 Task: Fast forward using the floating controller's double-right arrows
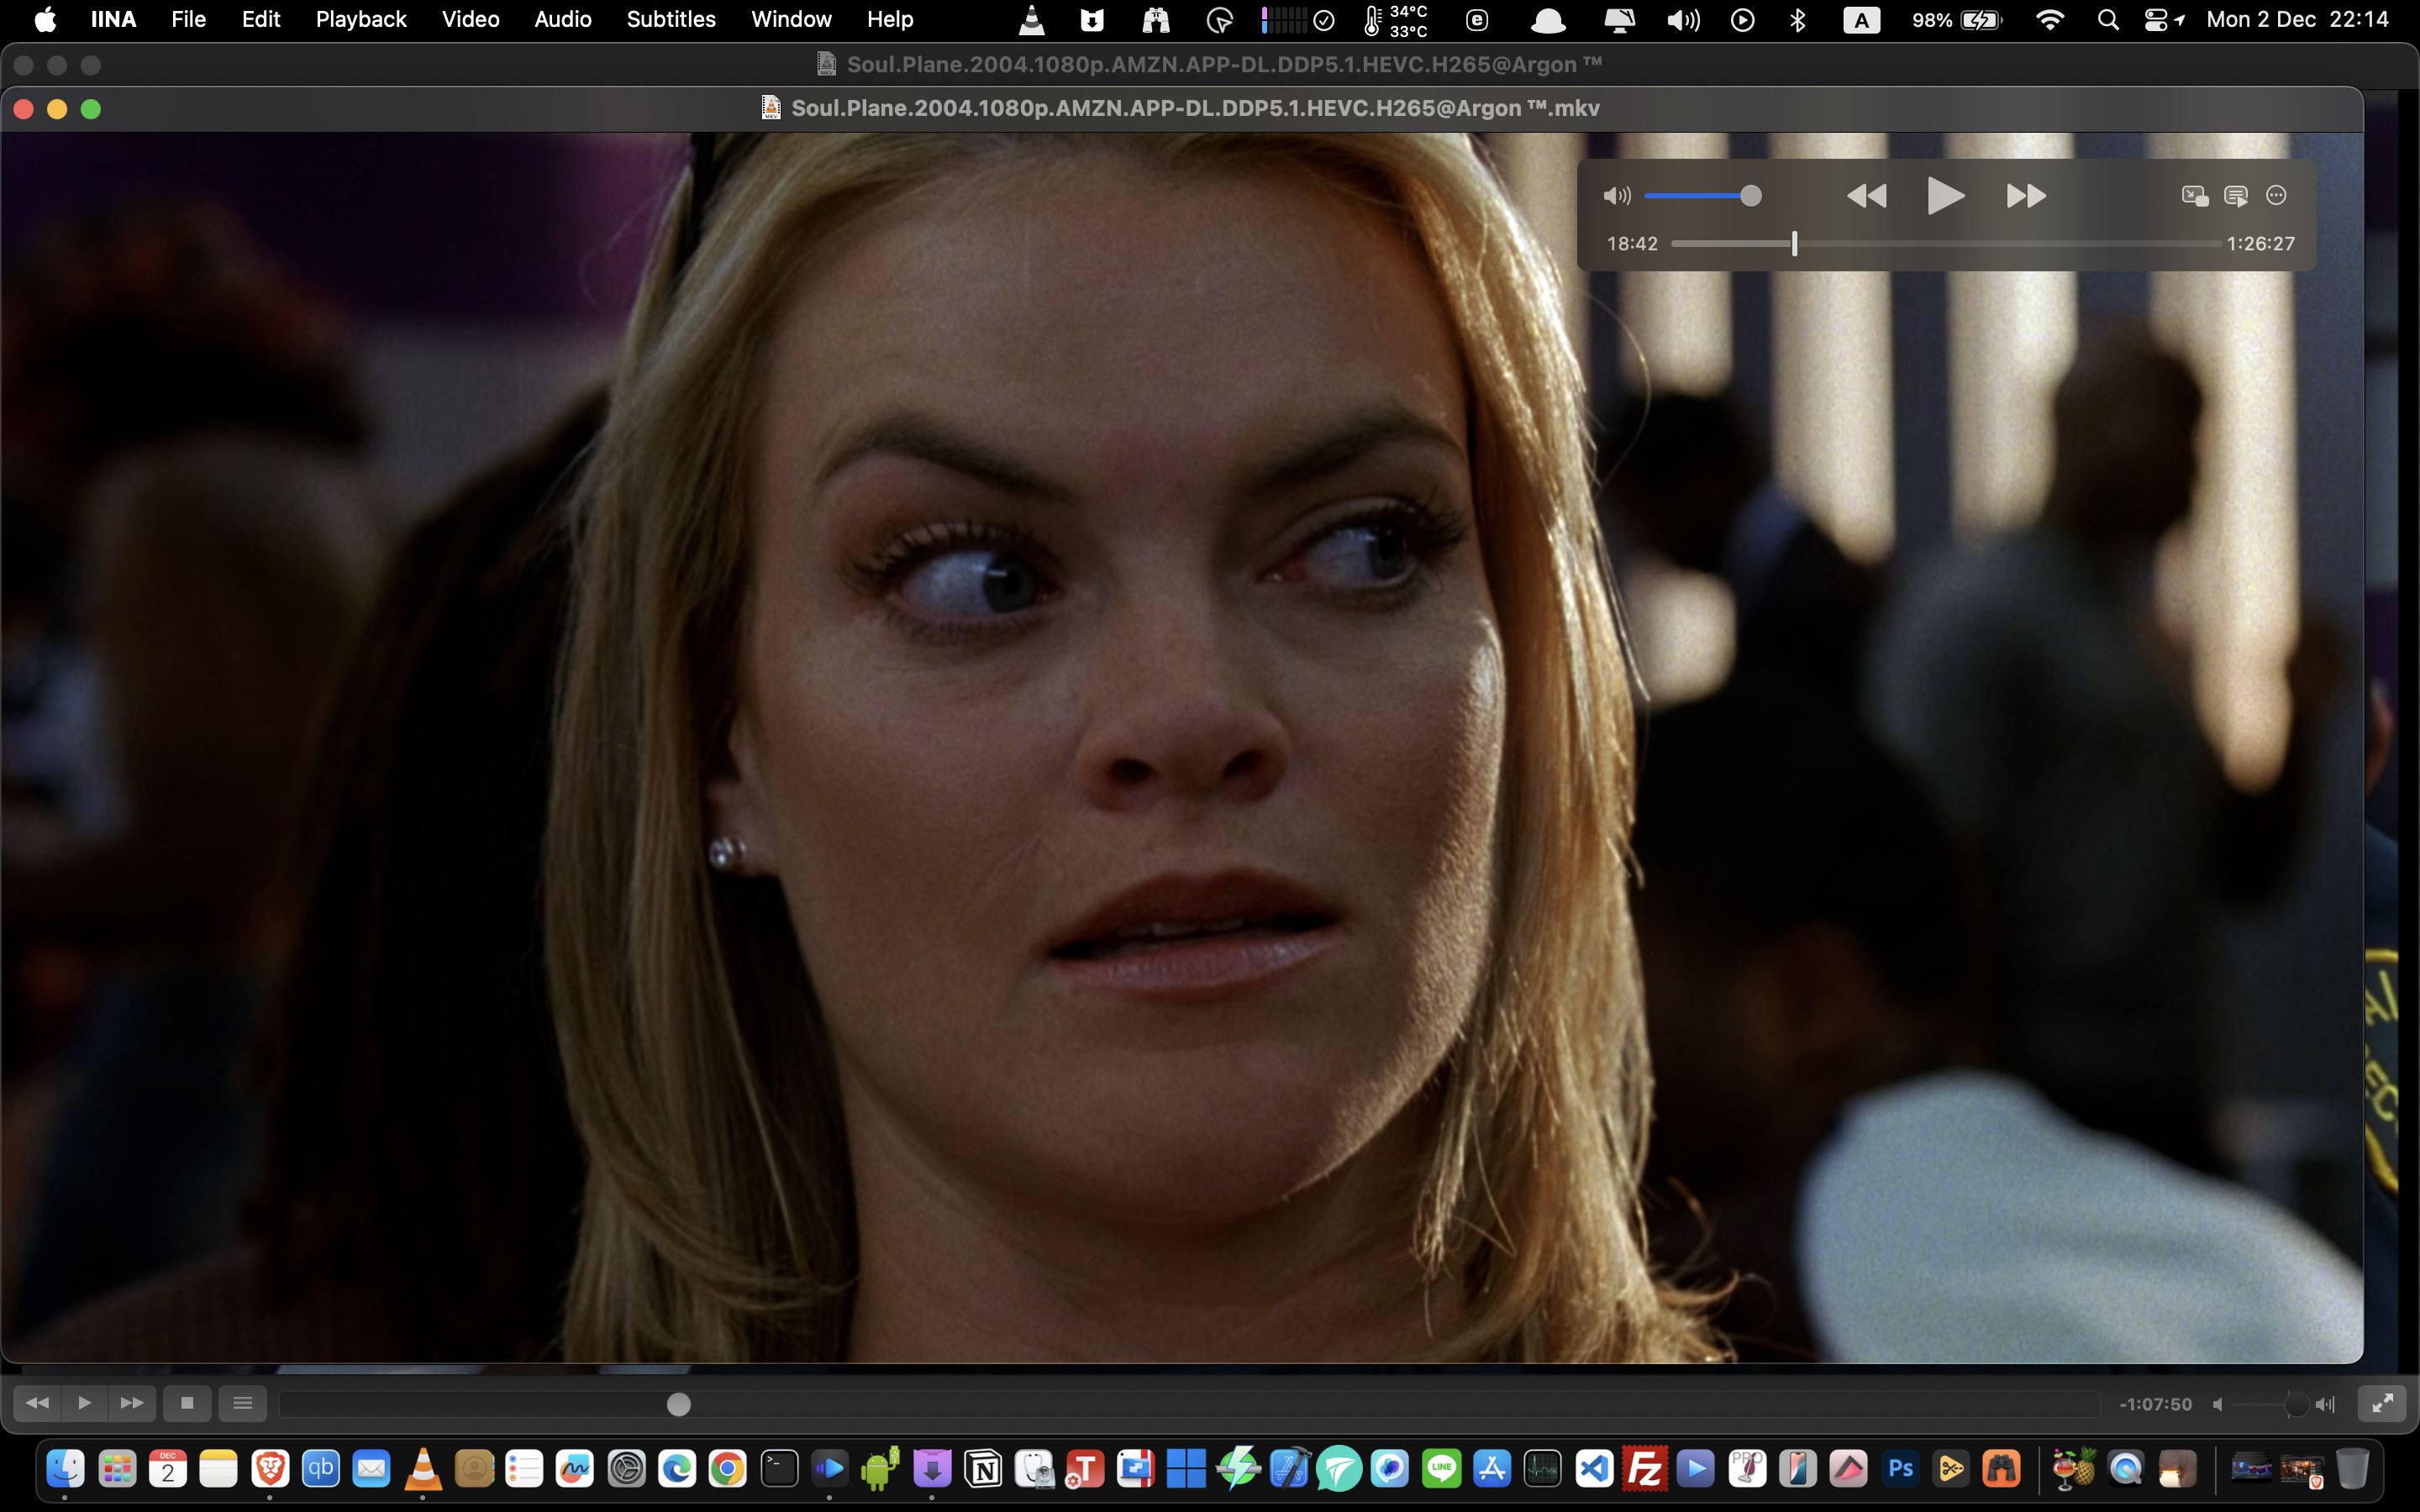click(x=2026, y=195)
